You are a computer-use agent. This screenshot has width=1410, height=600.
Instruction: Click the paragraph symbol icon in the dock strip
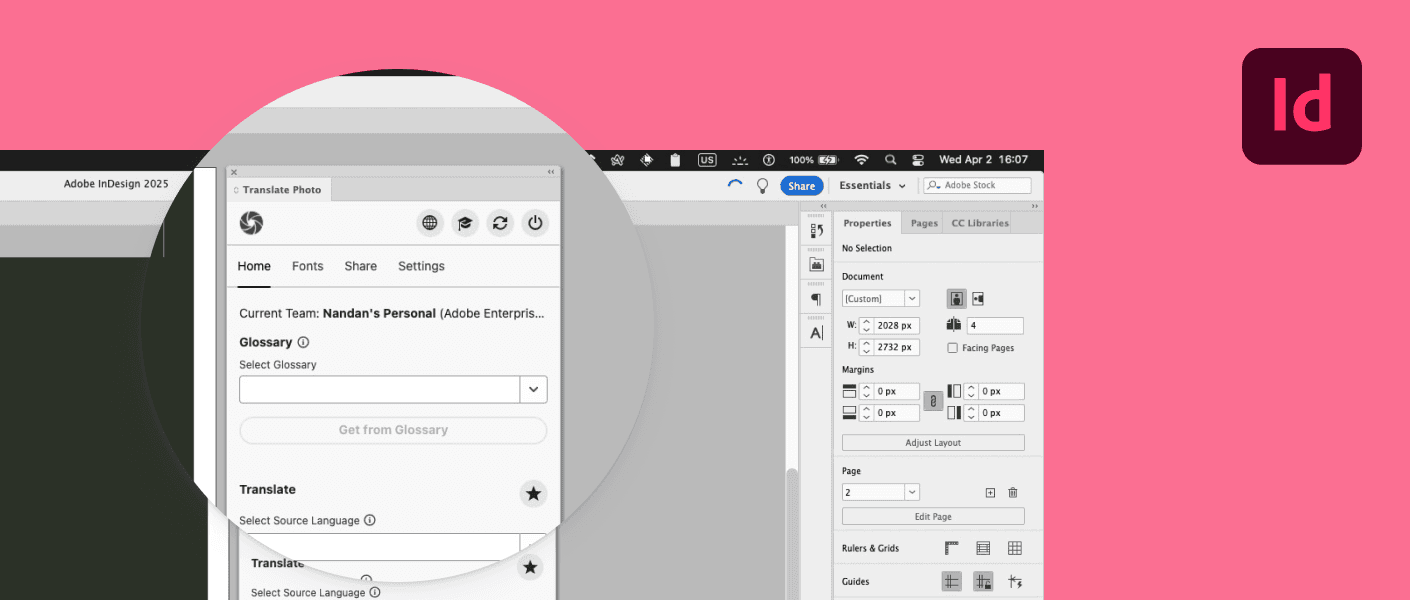pyautogui.click(x=816, y=299)
